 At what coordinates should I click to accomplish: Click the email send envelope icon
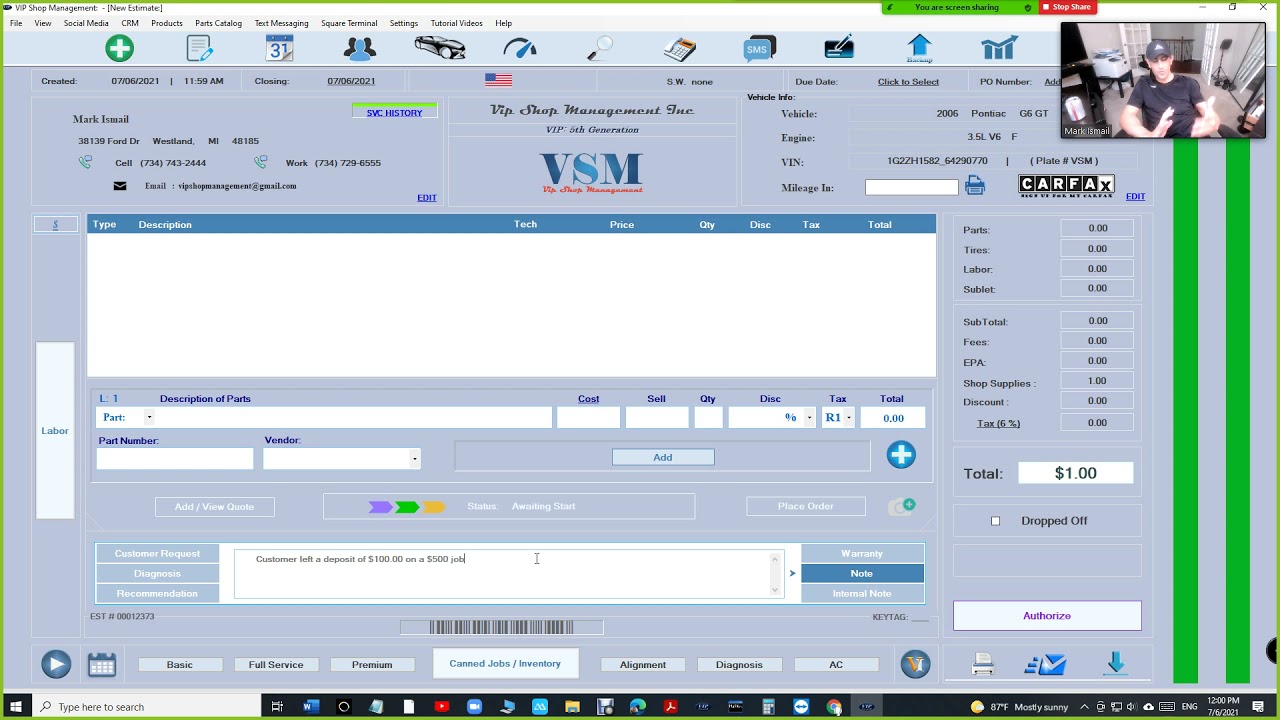pos(1046,664)
